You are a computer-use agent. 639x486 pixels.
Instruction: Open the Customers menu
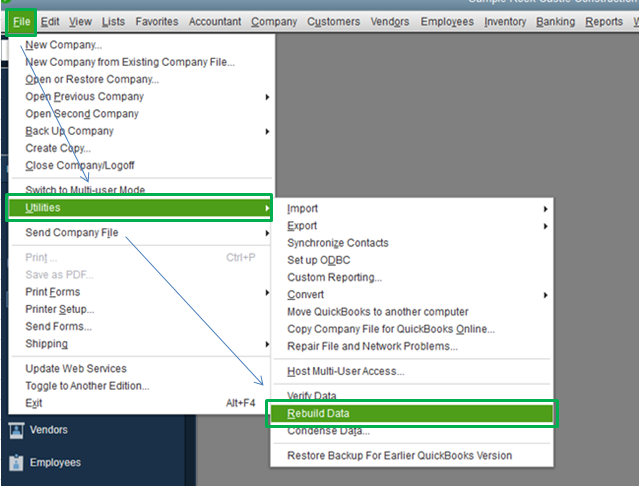[x=333, y=22]
